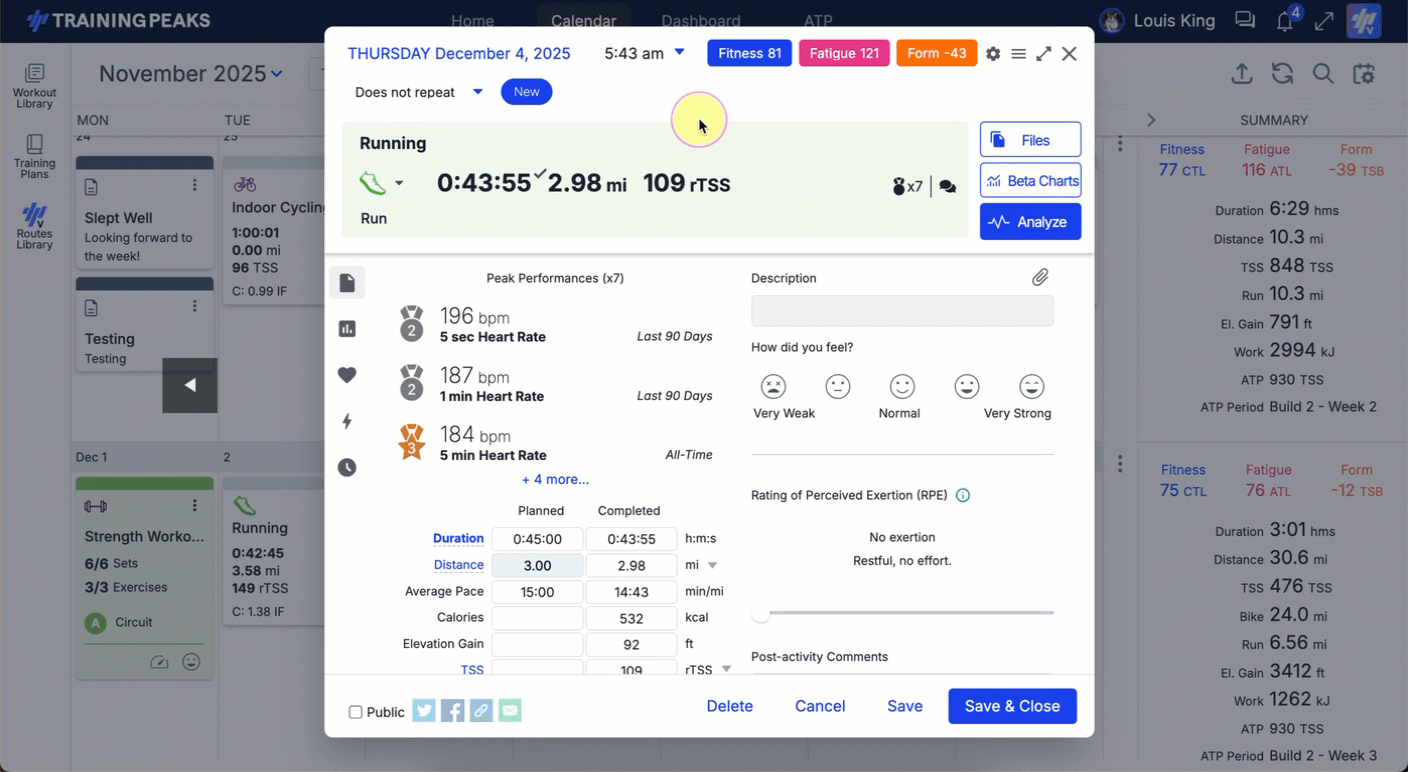
Task: Select the Very Strong feeling face
Action: point(1031,386)
